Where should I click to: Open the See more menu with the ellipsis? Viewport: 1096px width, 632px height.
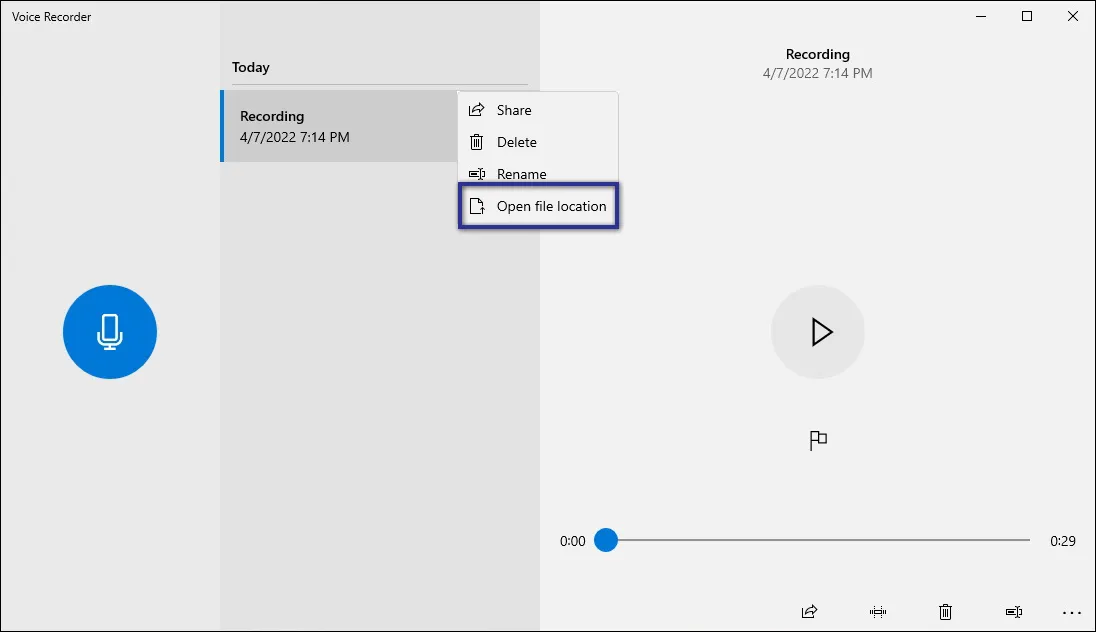point(1073,611)
